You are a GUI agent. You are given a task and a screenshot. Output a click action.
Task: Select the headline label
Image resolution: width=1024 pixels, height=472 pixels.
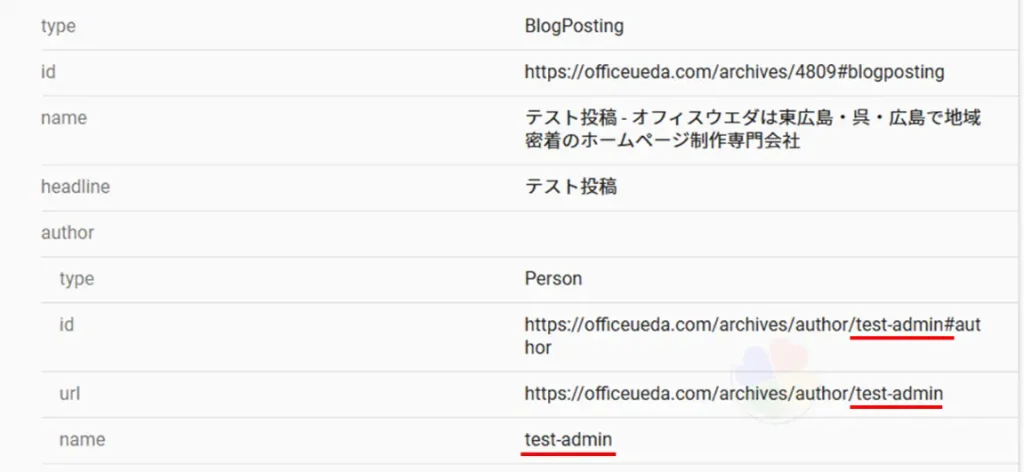(x=75, y=187)
